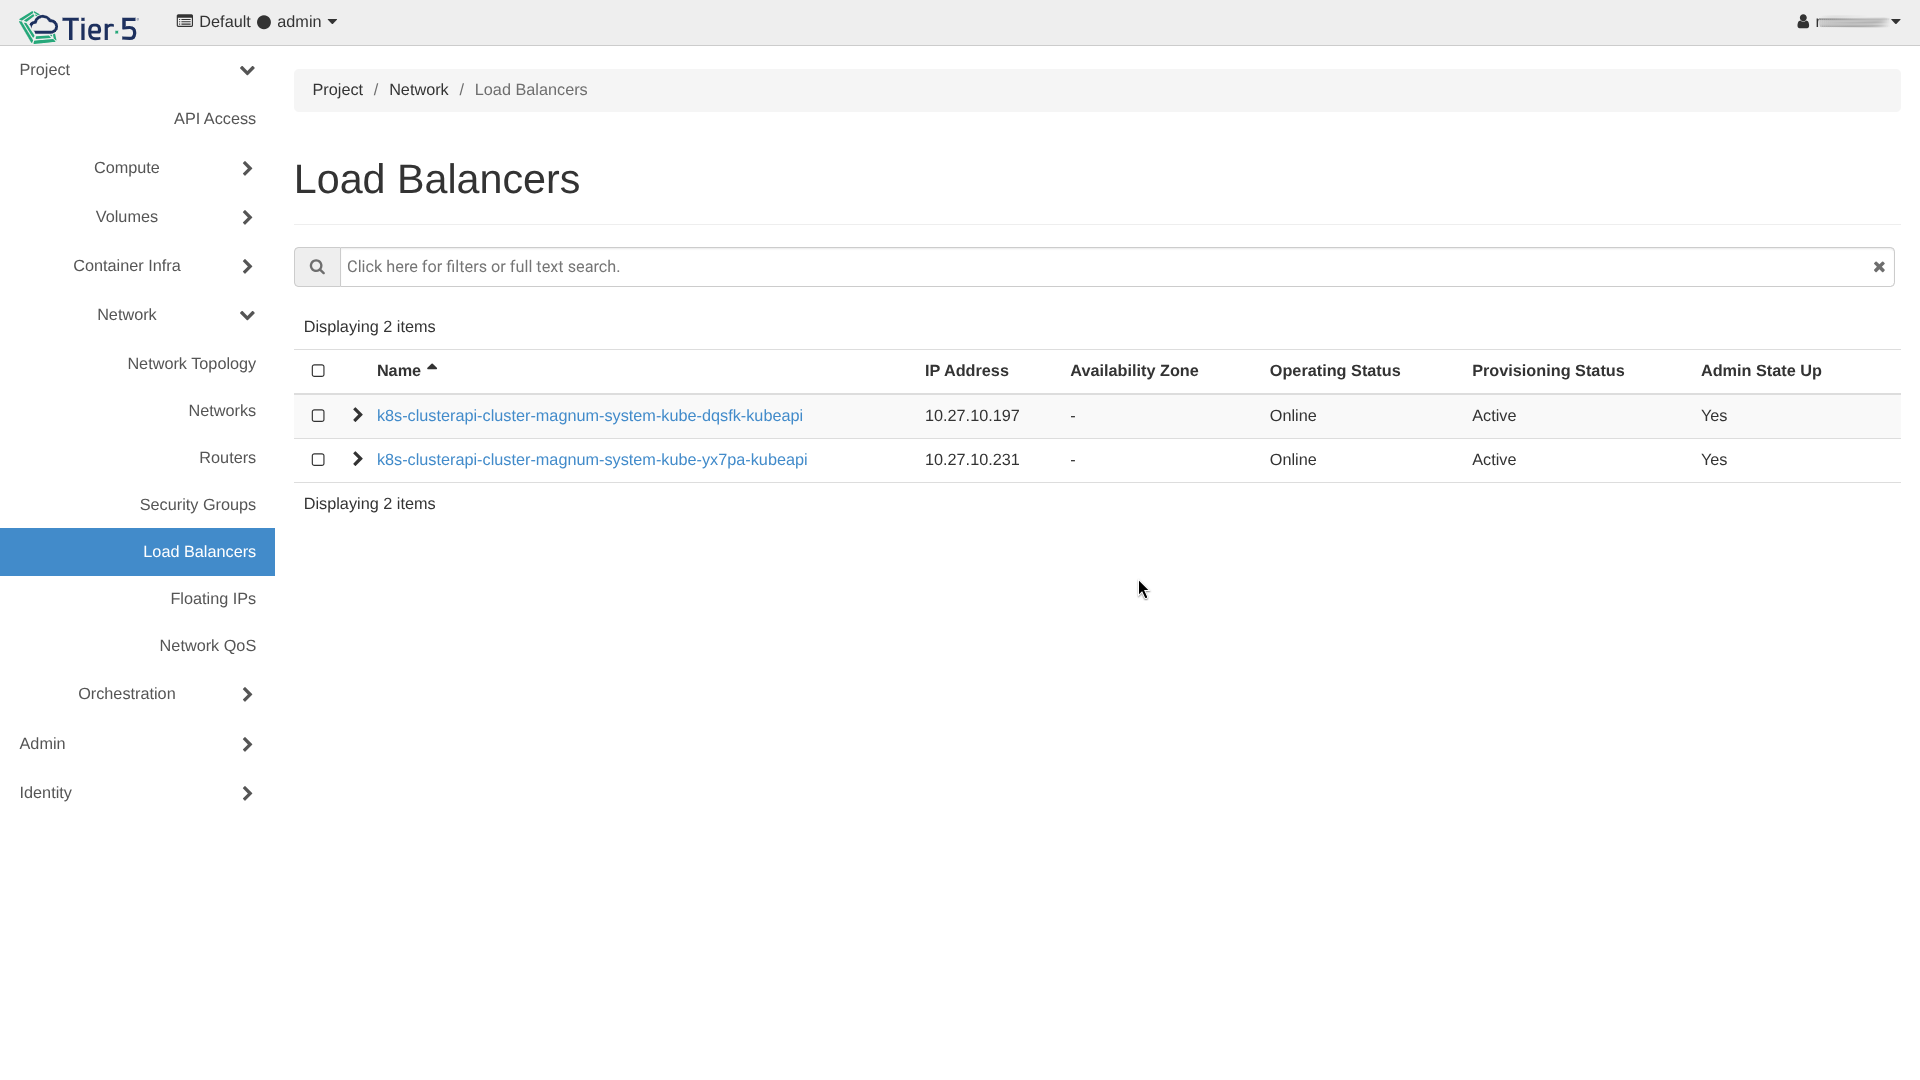
Task: Click the magnifier search icon
Action: 317,267
